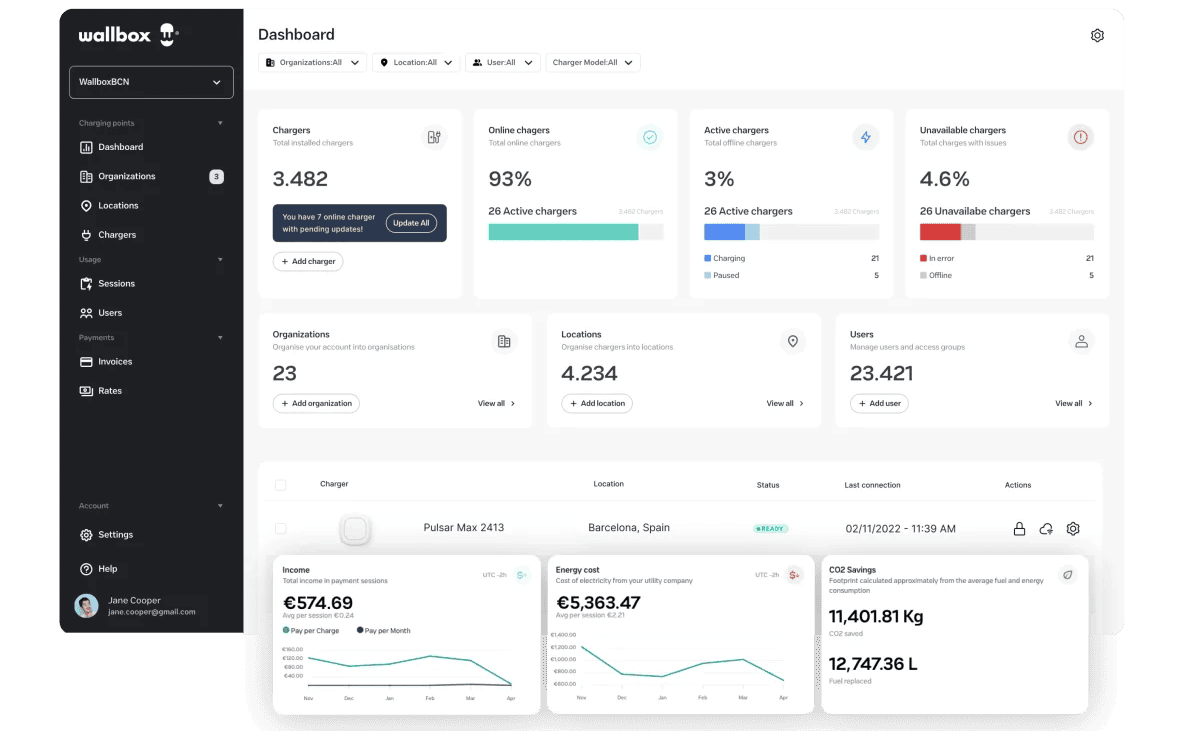Open Jane Cooper's profile avatar

pos(85,606)
